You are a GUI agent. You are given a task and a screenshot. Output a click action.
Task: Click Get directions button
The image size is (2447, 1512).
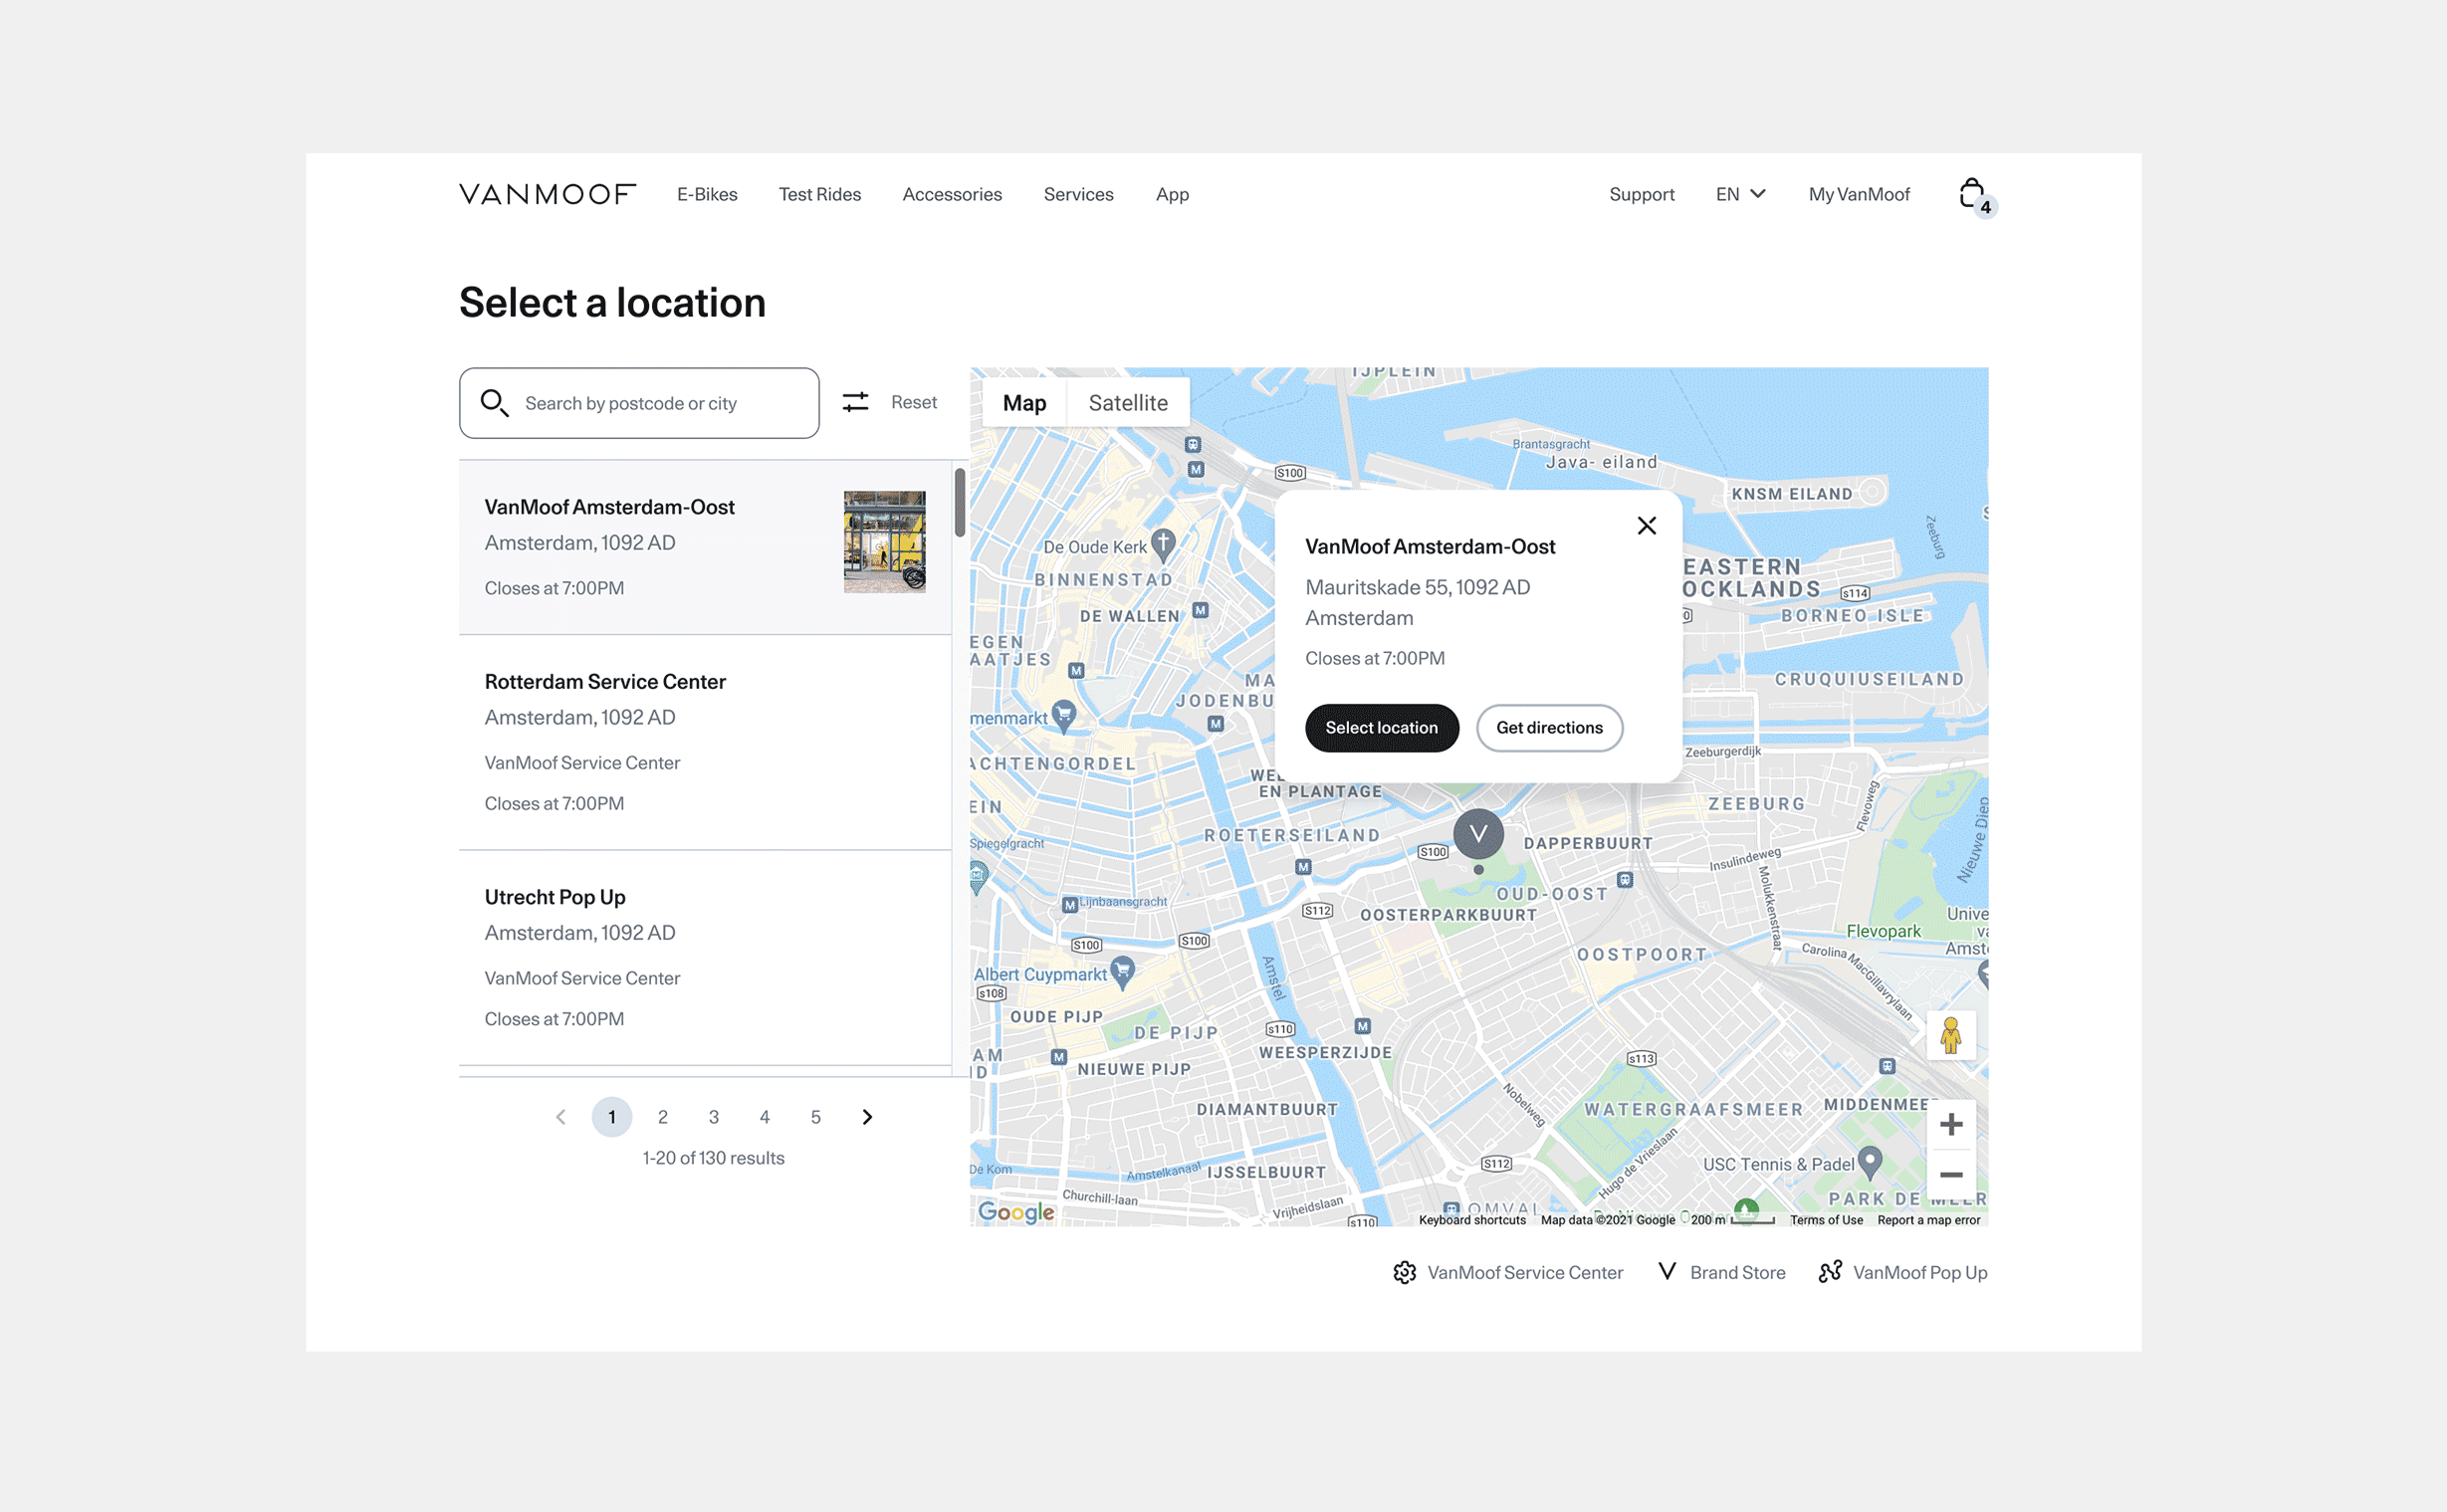[1549, 728]
